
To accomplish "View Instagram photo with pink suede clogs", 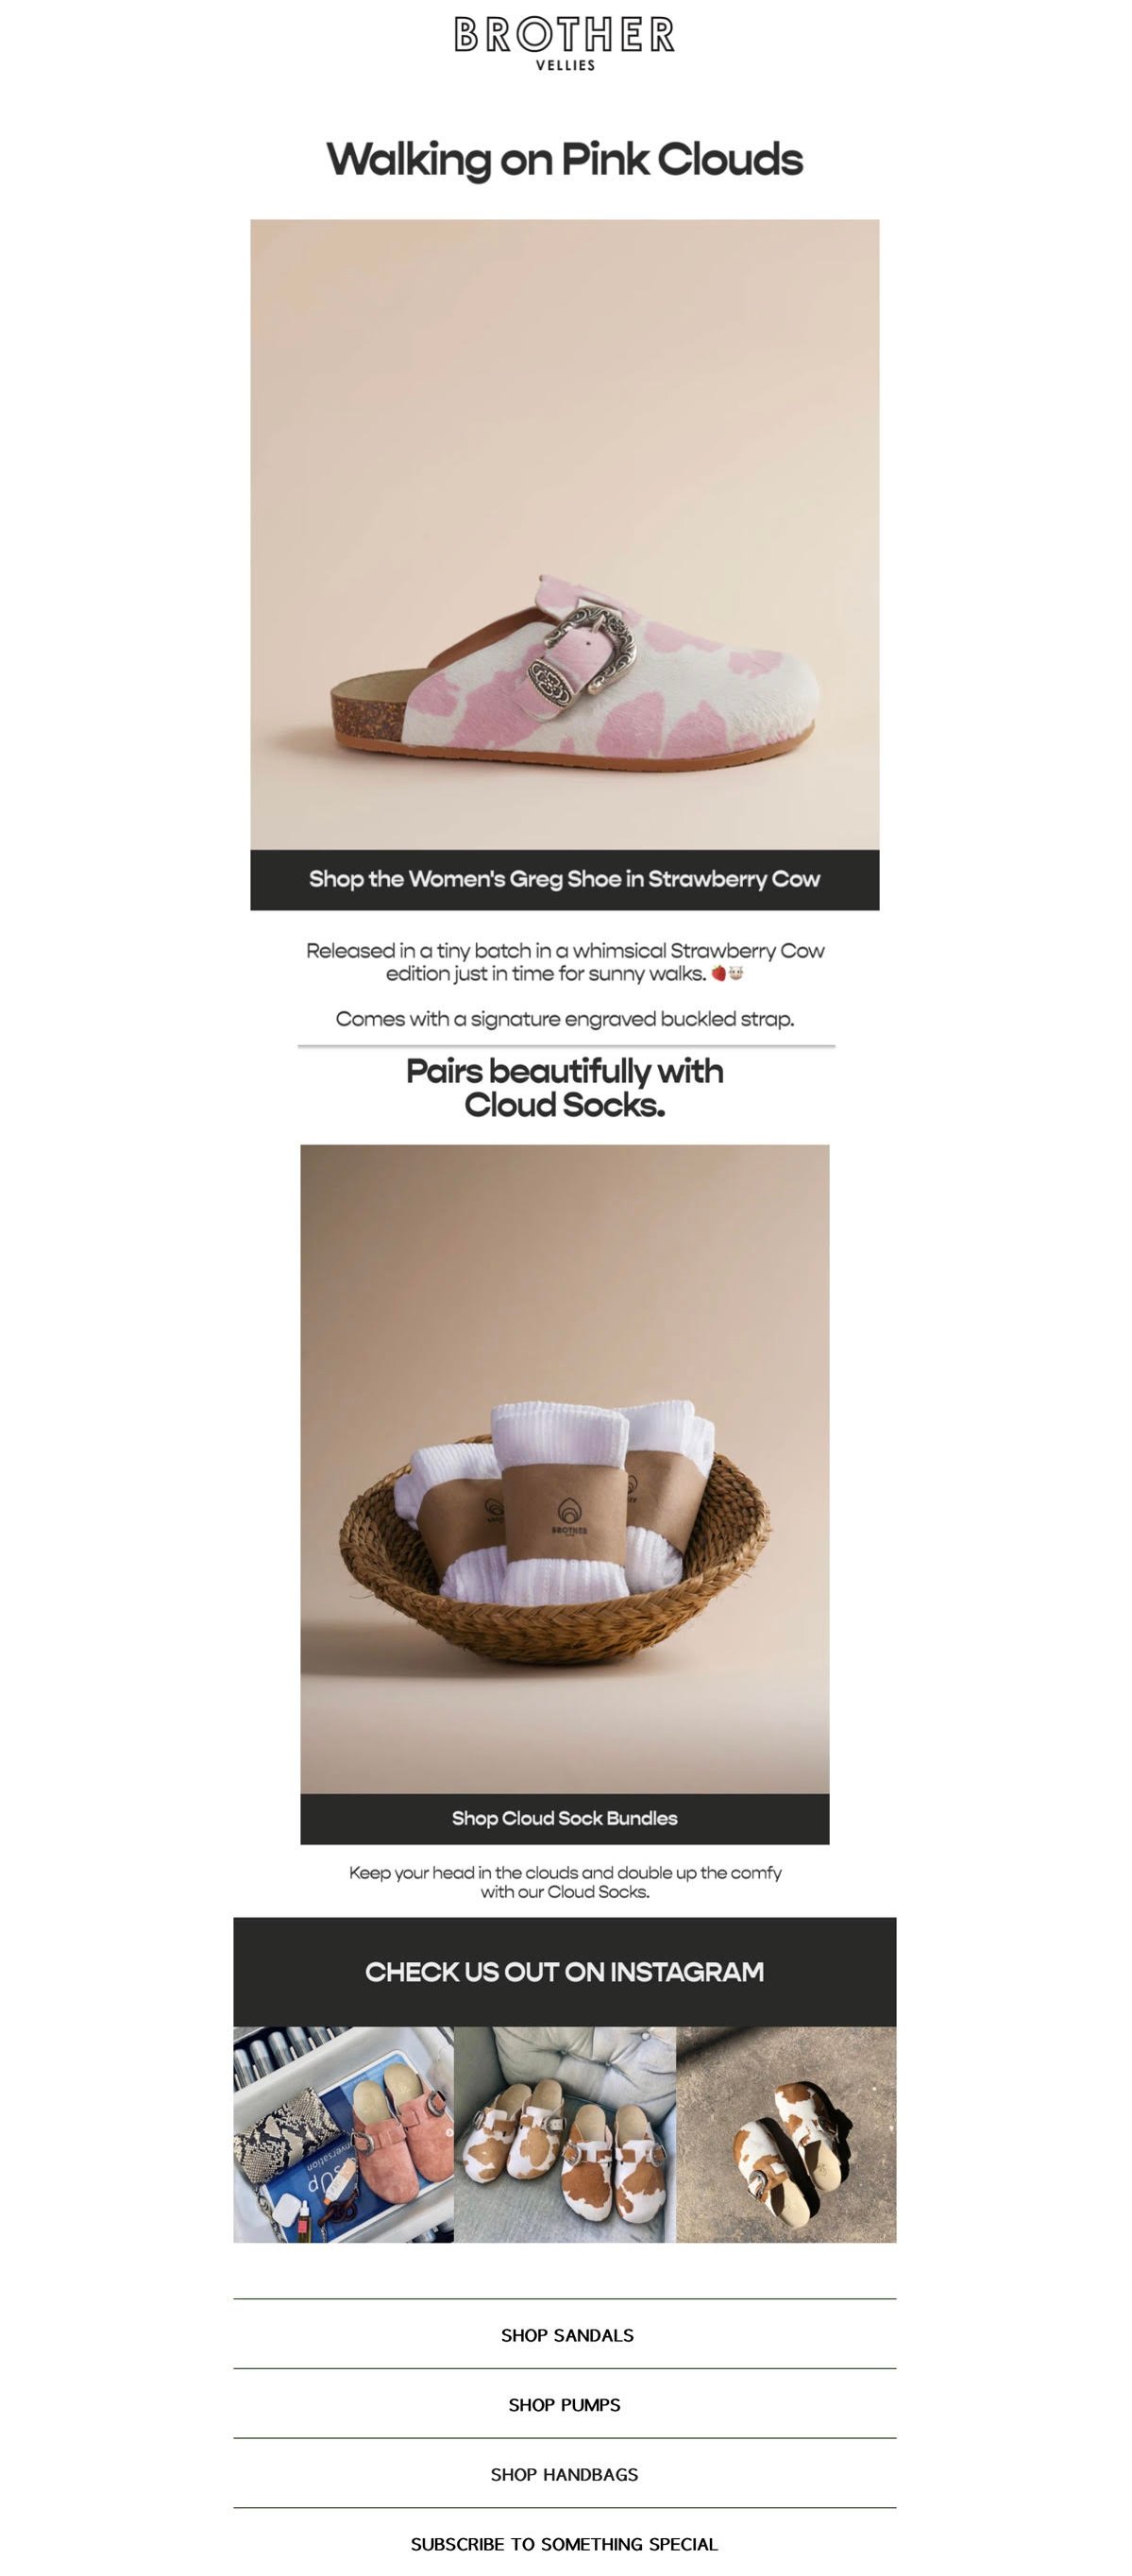I will point(344,2135).
